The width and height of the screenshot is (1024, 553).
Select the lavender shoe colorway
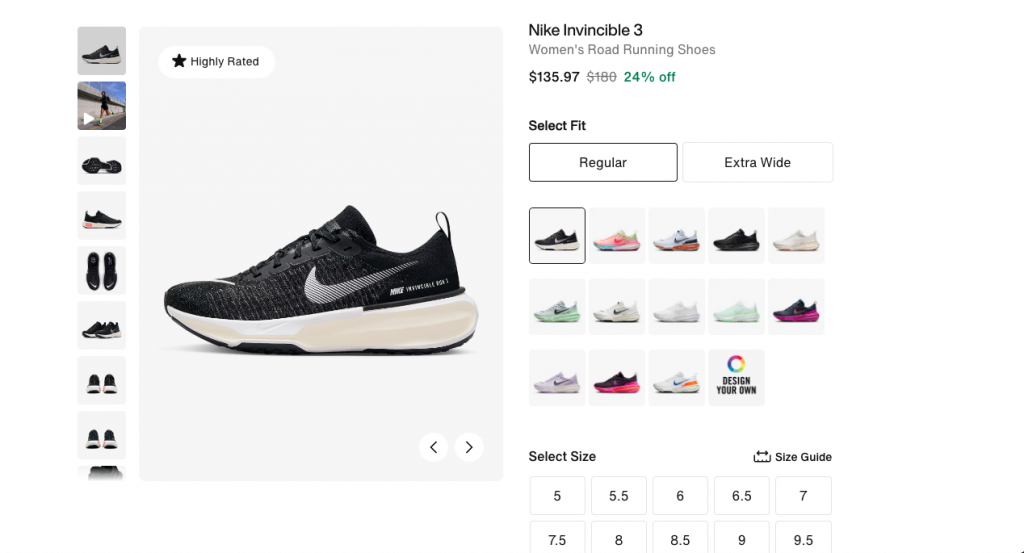(x=557, y=377)
